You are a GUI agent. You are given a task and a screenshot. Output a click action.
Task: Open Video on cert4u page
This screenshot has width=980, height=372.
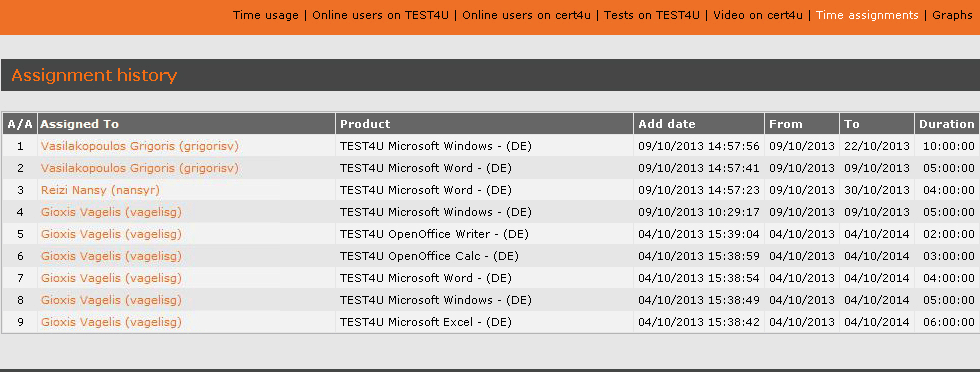pyautogui.click(x=758, y=15)
